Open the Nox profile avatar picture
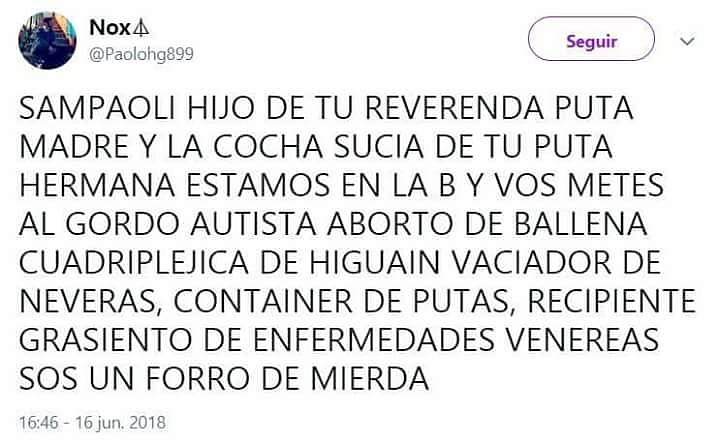Viewport: 720px width, 441px height. (x=47, y=40)
